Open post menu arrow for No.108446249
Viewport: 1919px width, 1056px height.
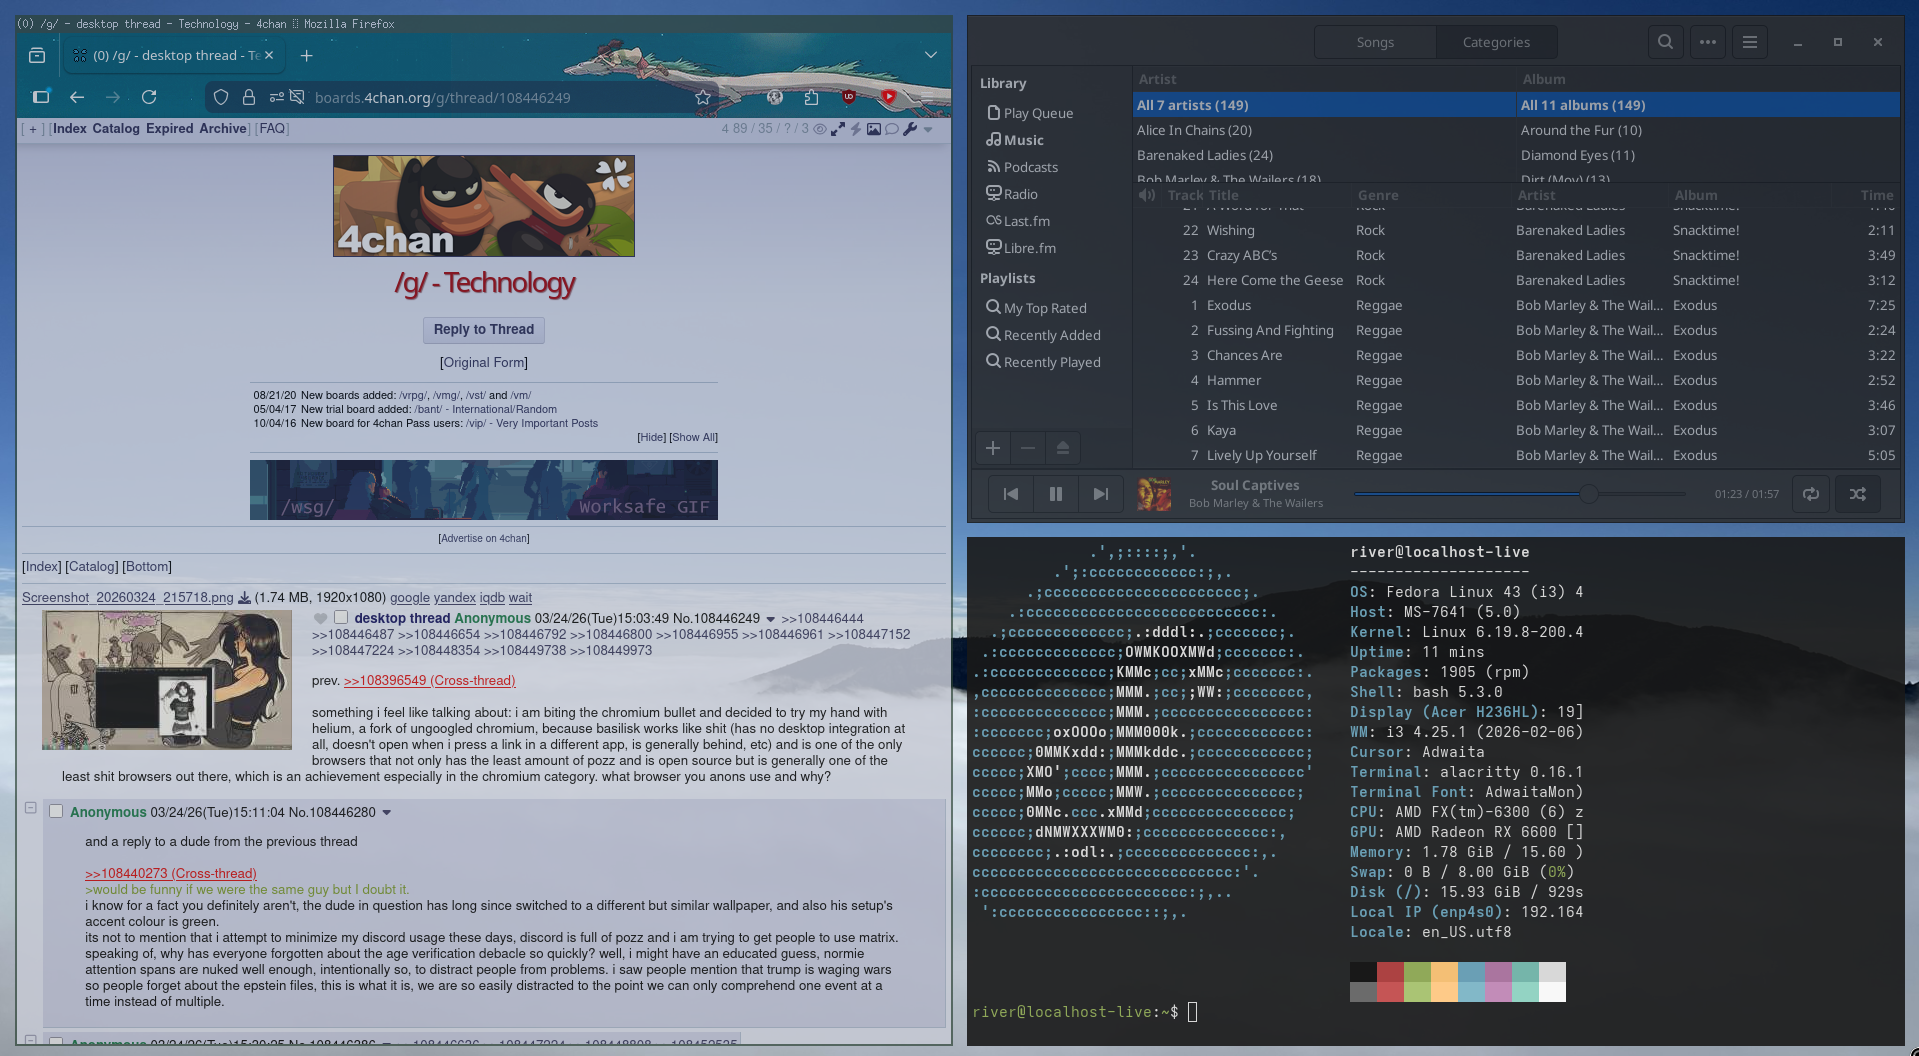(x=771, y=619)
